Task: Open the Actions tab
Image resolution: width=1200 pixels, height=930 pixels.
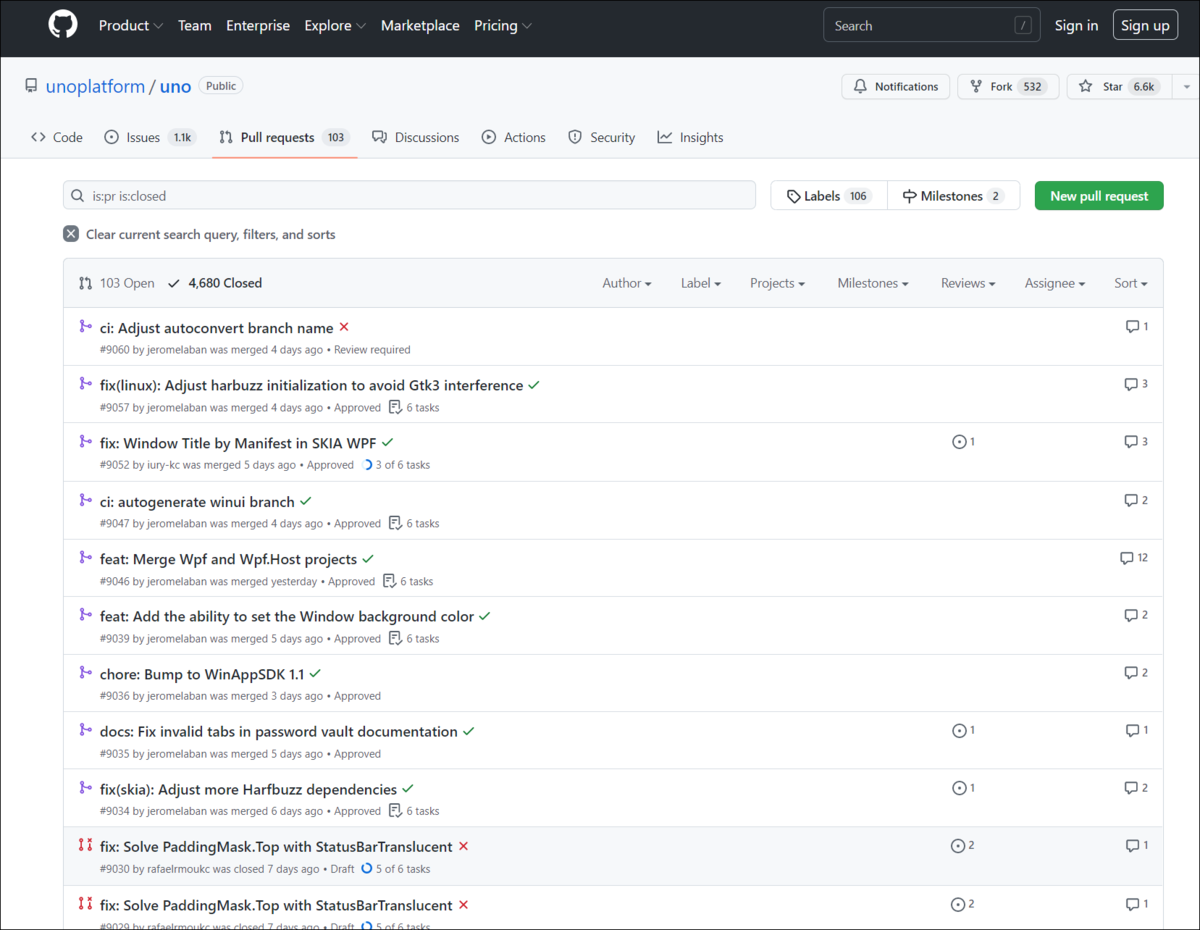Action: [x=514, y=137]
